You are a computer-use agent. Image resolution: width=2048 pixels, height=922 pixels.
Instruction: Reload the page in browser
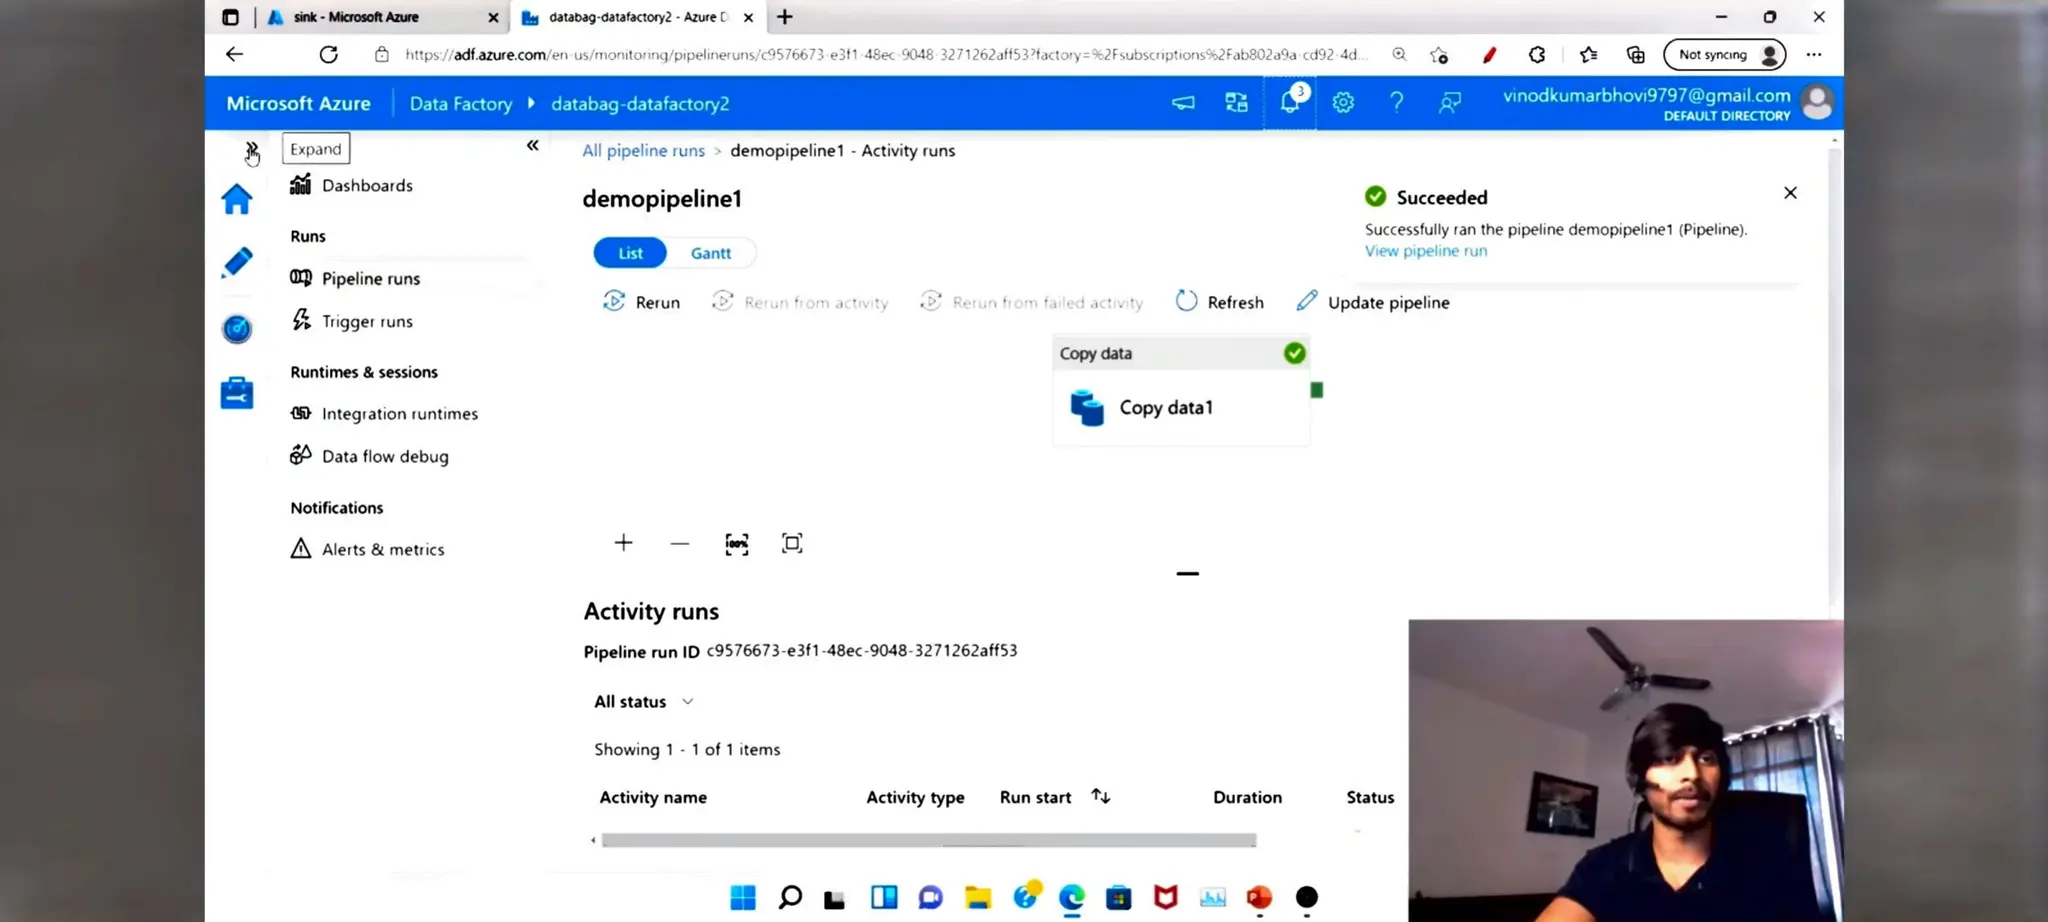(328, 54)
